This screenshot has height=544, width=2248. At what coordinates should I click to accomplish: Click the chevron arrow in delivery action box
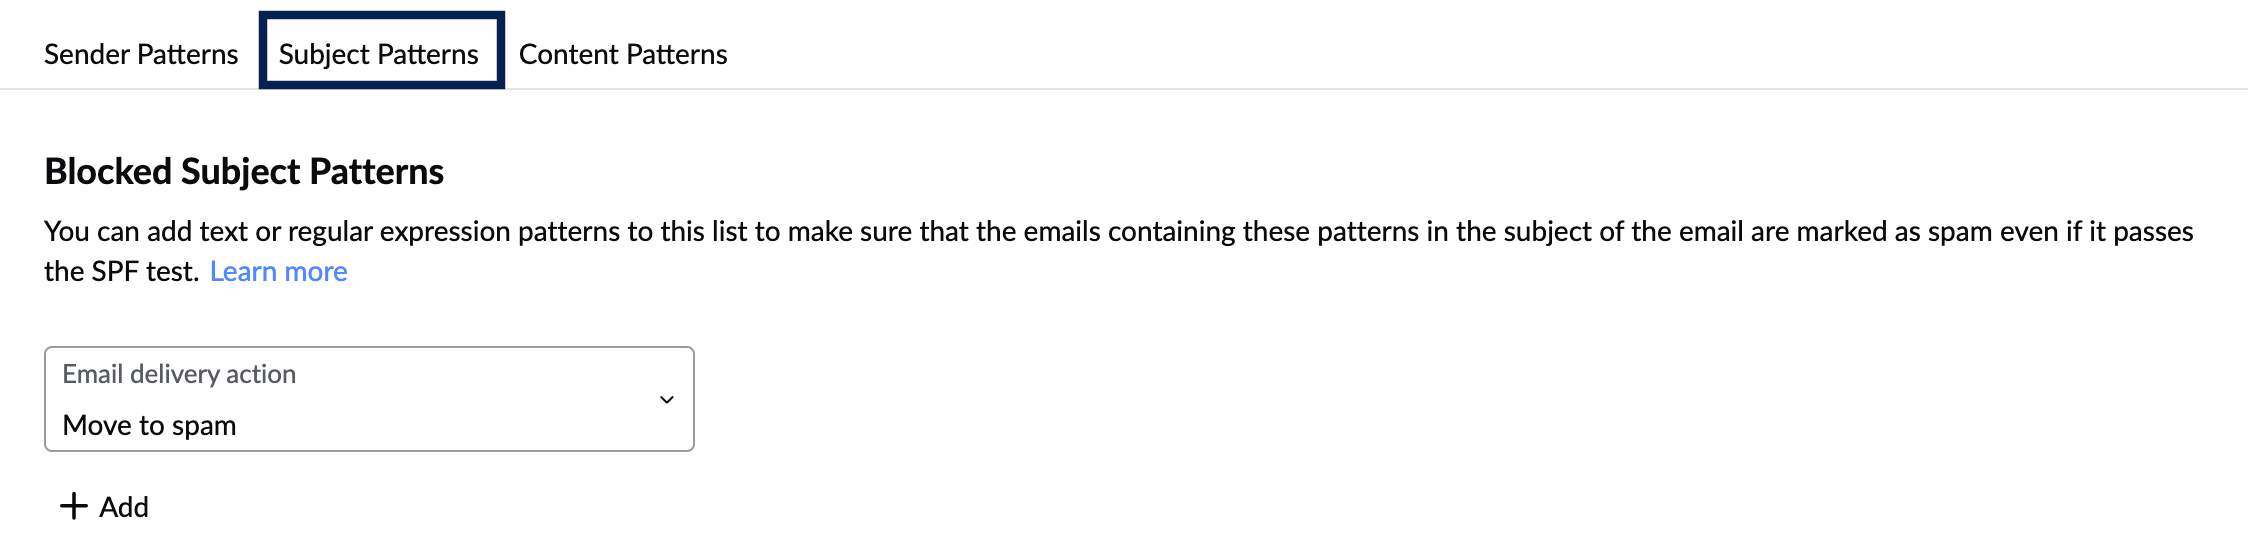[x=666, y=400]
